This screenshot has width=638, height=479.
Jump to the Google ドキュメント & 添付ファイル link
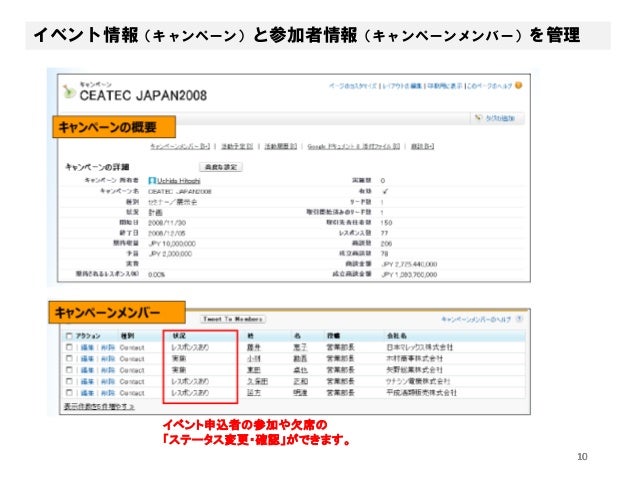[354, 146]
